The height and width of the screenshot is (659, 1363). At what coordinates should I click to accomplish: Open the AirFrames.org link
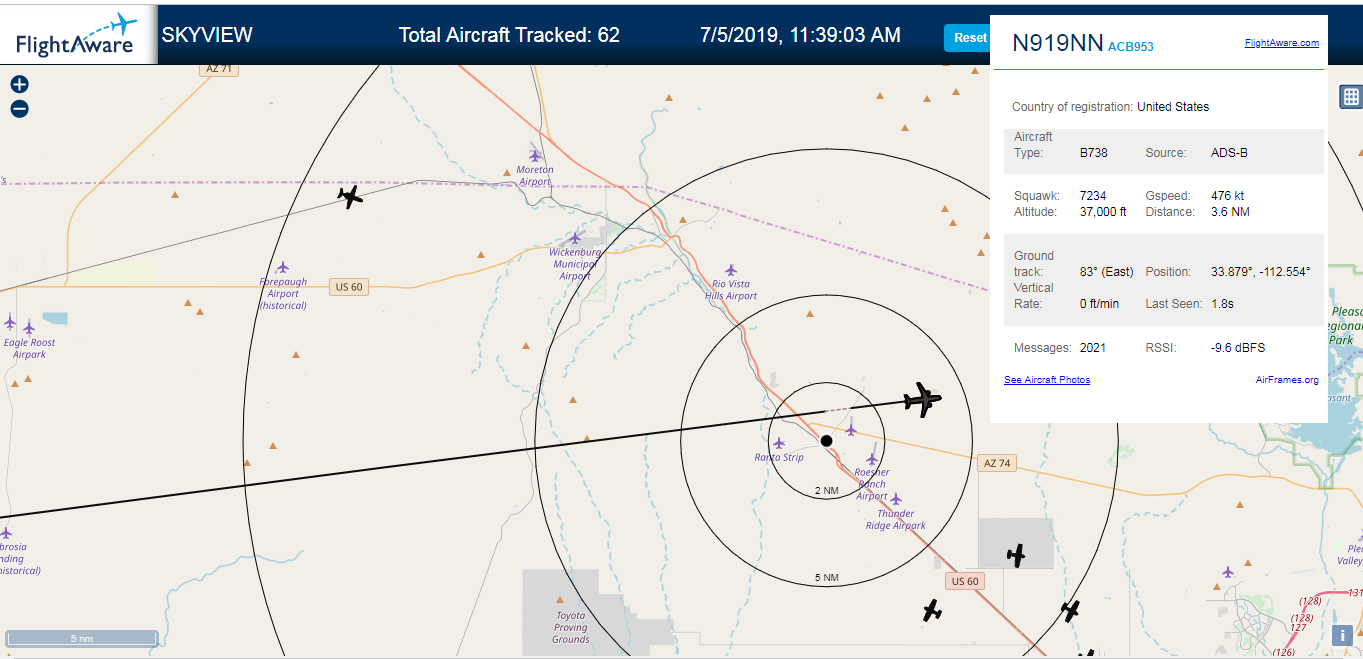point(1287,380)
